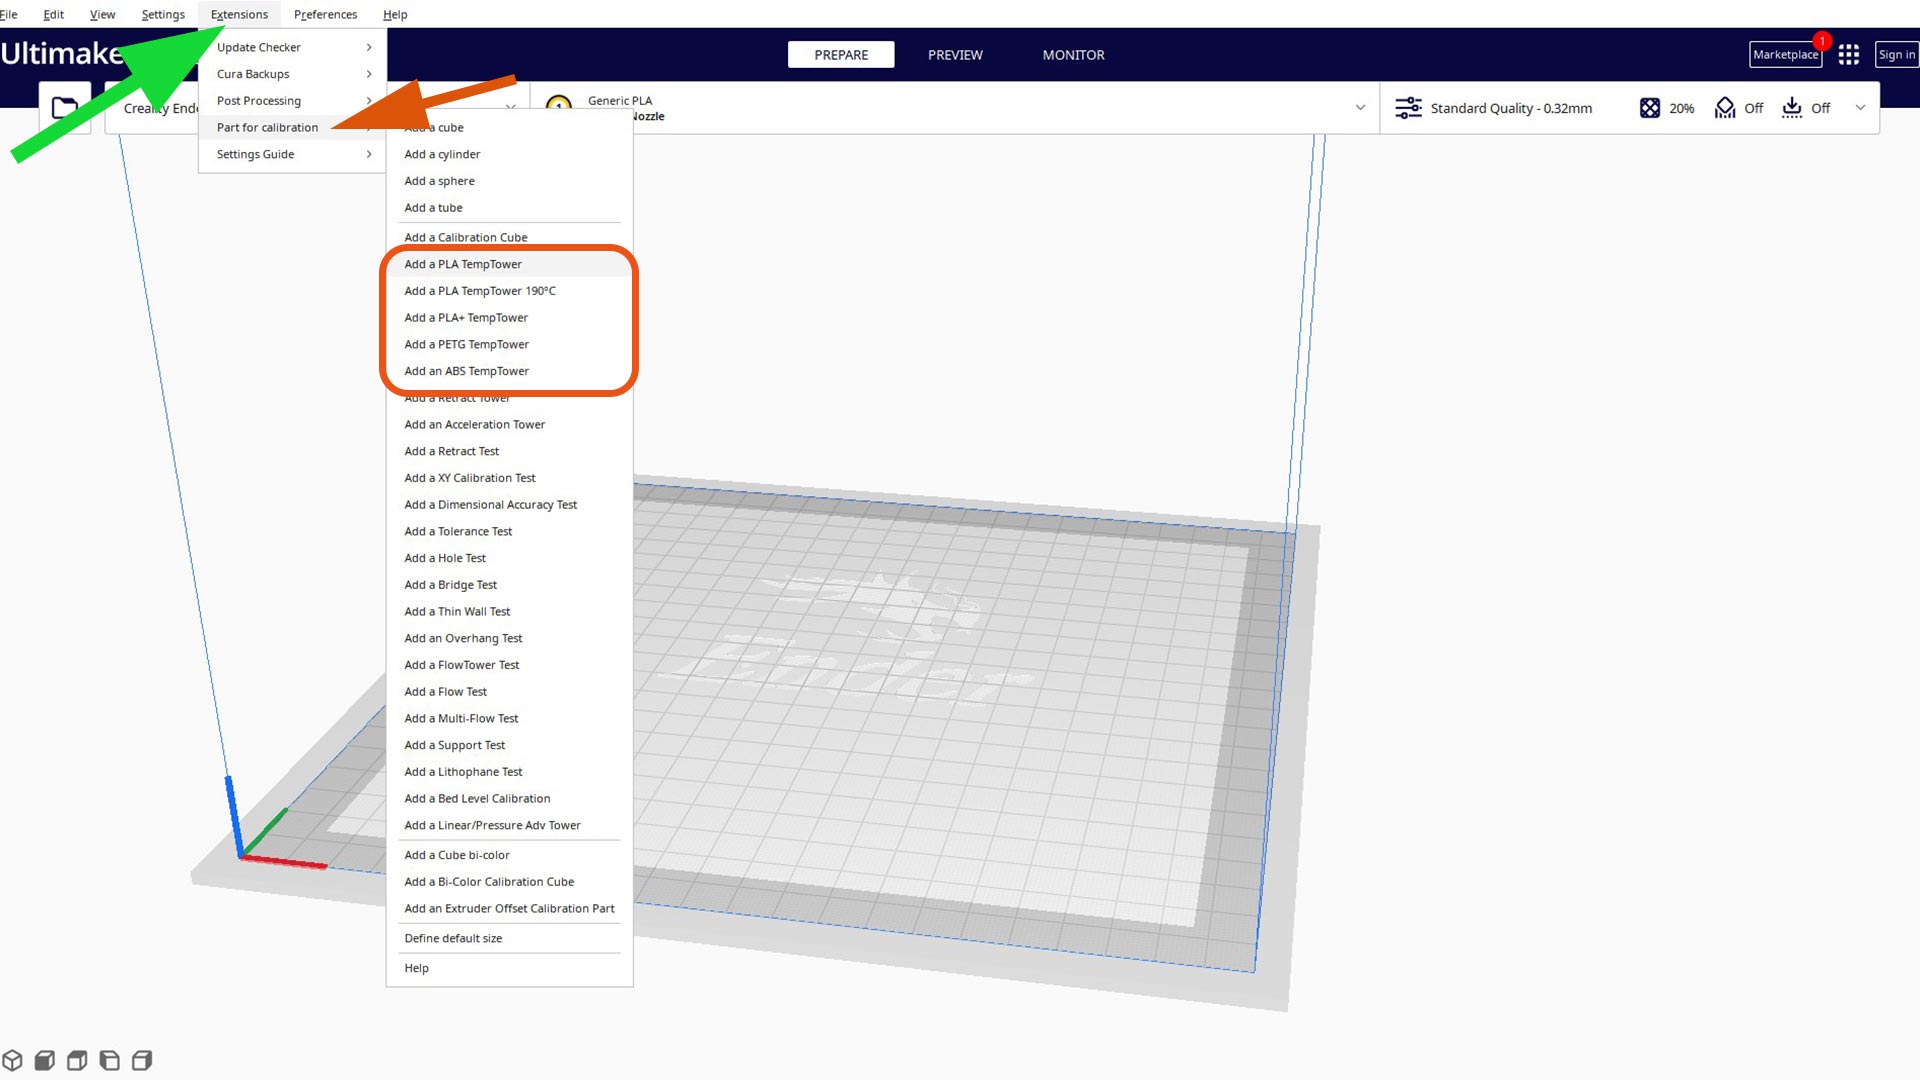Open the Settings menu
Viewport: 1920px width, 1080px height.
coord(163,14)
